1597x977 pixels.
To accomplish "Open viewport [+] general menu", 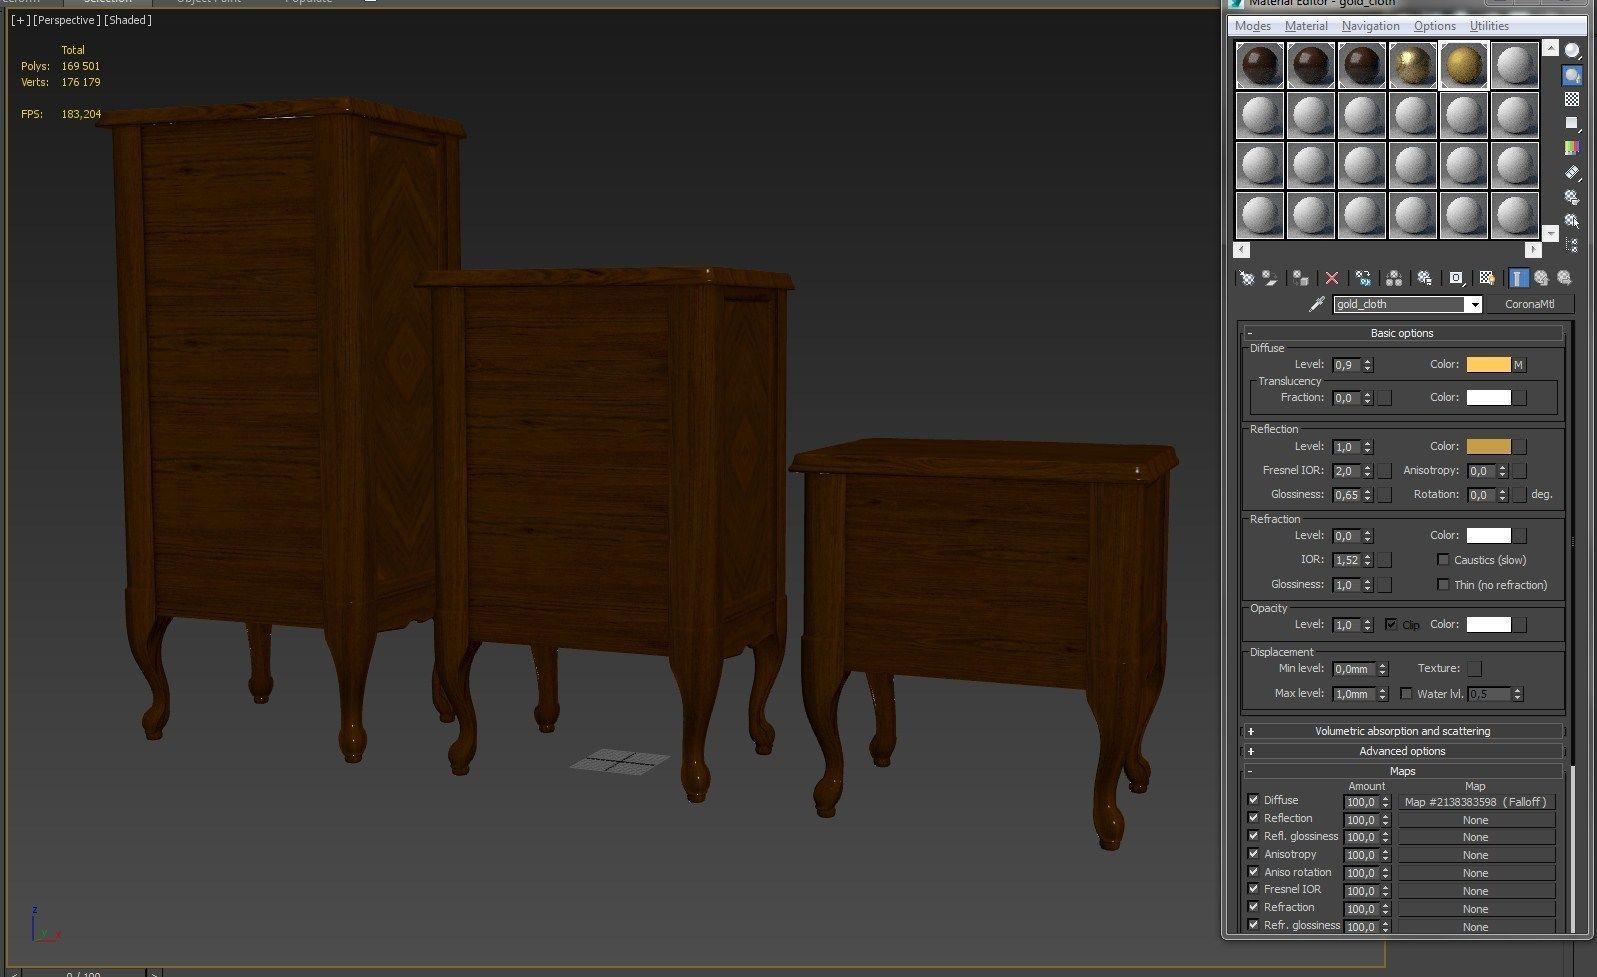I will (x=19, y=20).
